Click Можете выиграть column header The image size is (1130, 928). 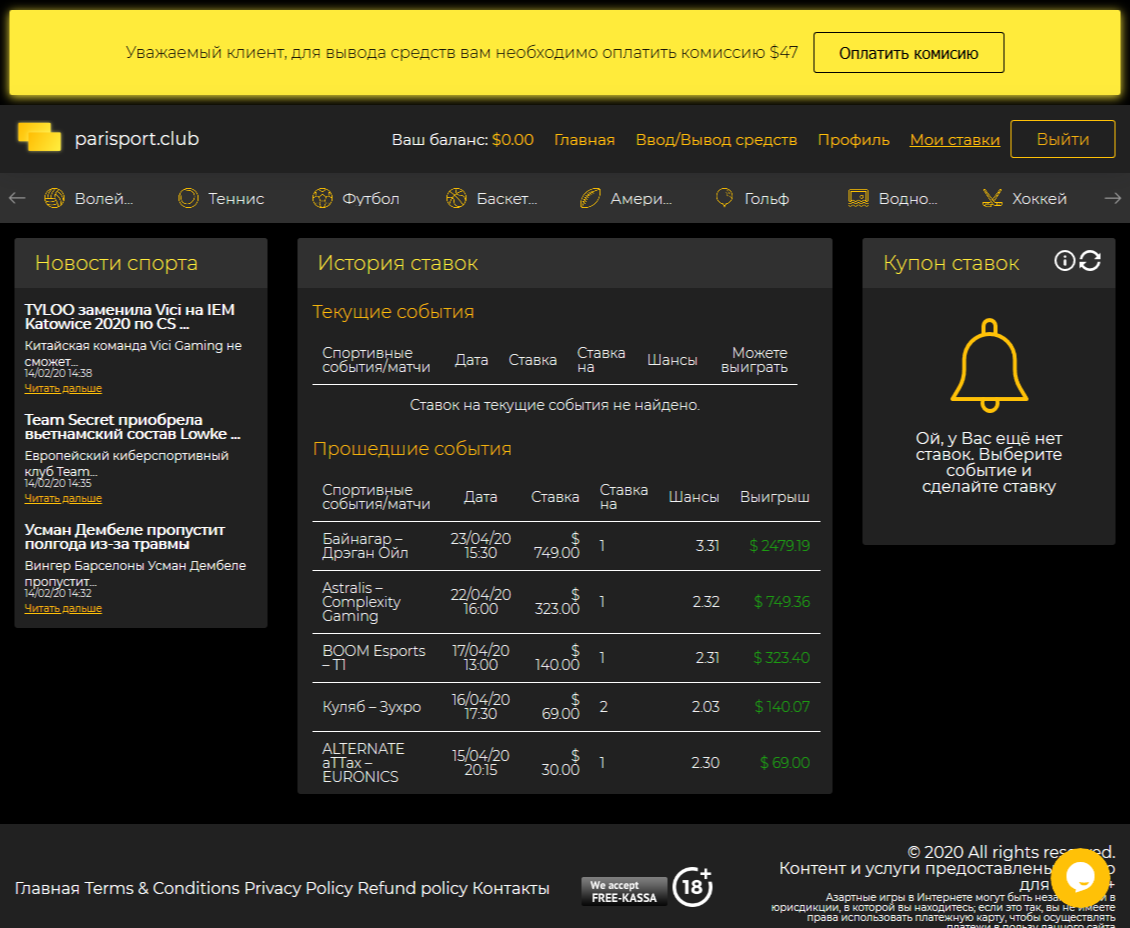click(x=755, y=360)
